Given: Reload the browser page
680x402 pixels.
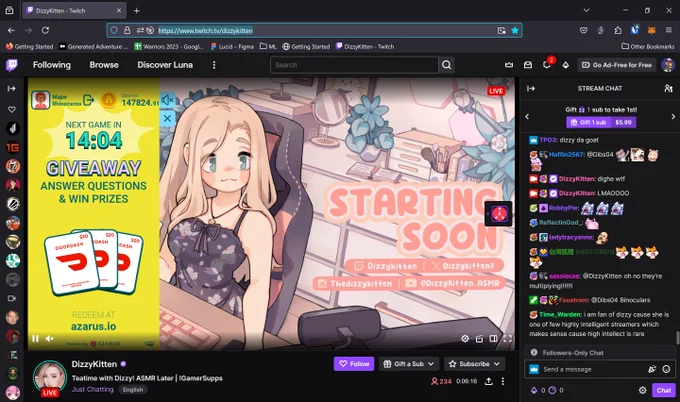Looking at the screenshot, I should pyautogui.click(x=45, y=30).
